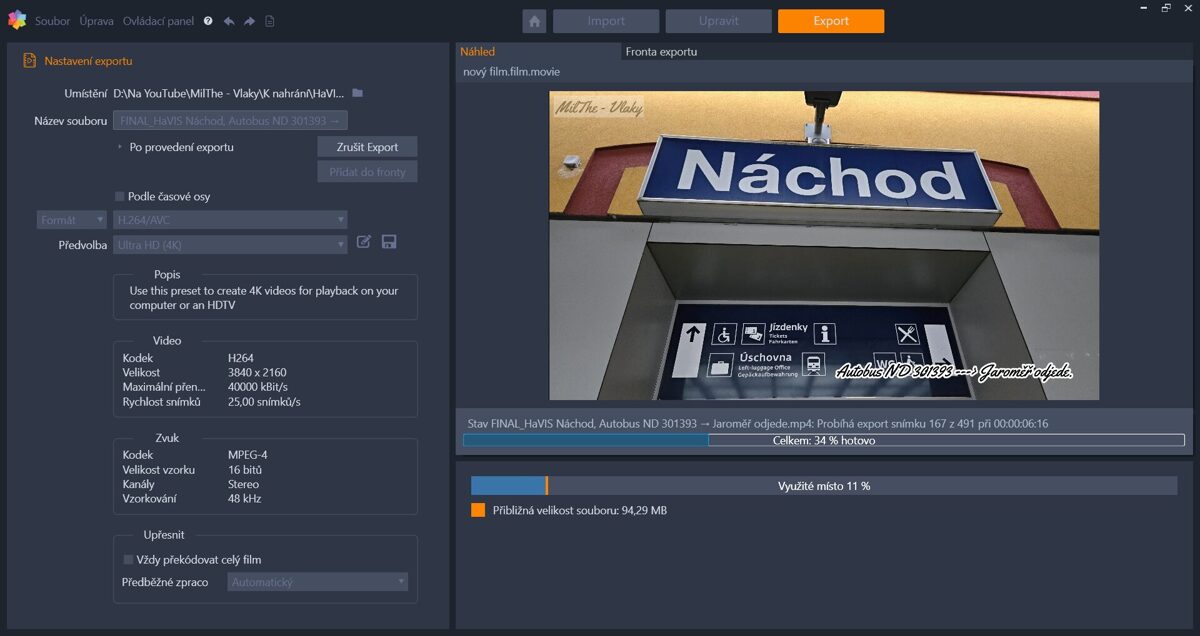Save the preset with the floppy disk icon
The image size is (1200, 636).
point(389,241)
